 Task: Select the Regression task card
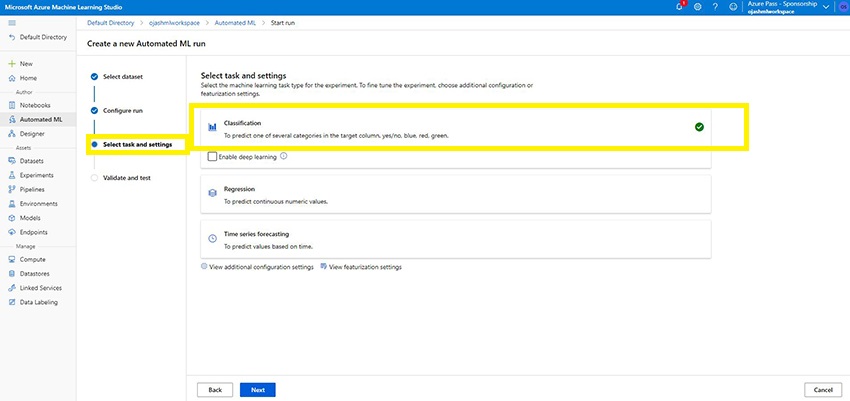pyautogui.click(x=455, y=194)
